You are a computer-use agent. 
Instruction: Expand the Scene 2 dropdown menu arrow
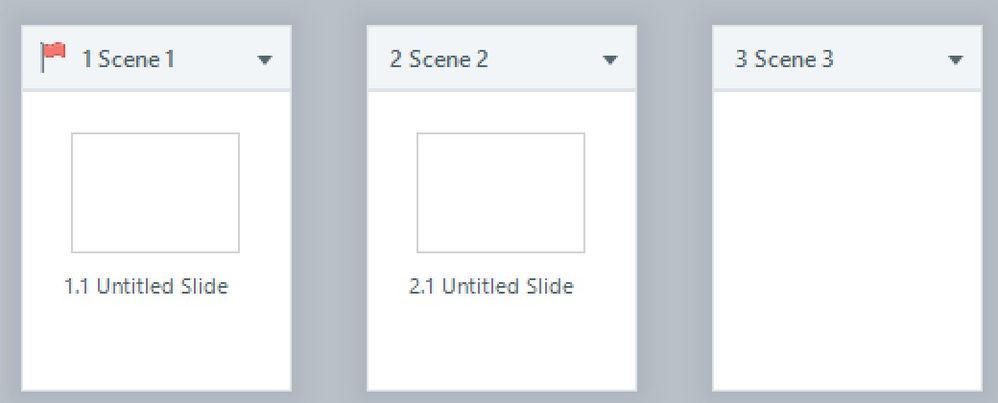coord(610,60)
